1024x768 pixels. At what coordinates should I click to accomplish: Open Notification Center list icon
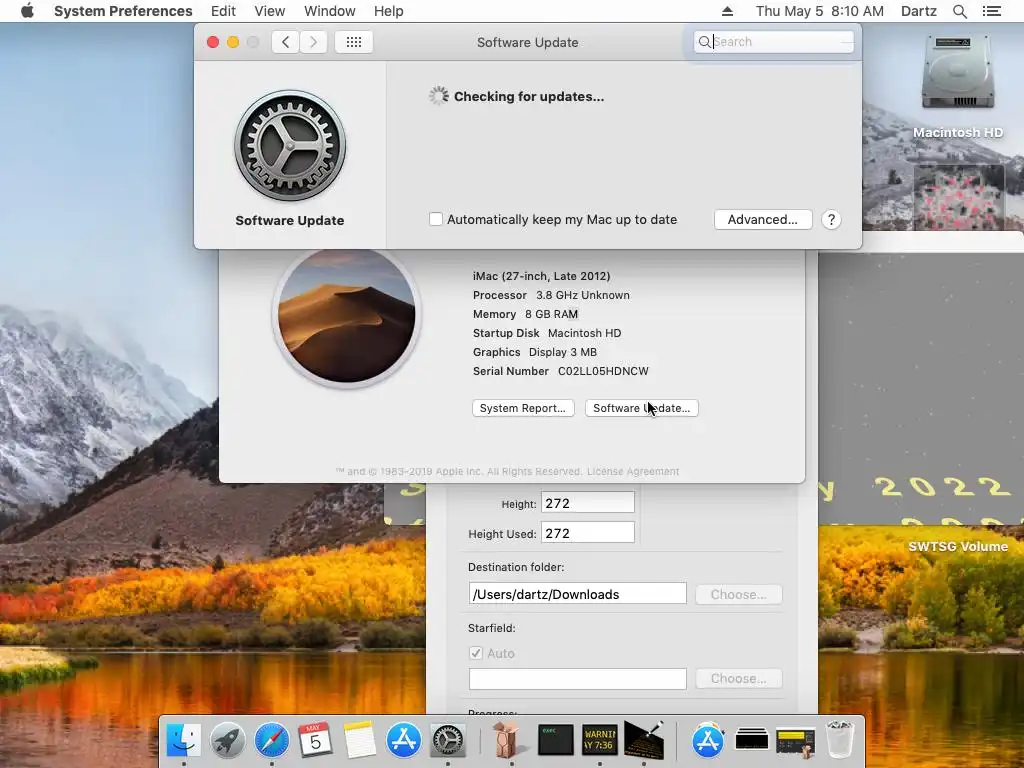pos(991,11)
